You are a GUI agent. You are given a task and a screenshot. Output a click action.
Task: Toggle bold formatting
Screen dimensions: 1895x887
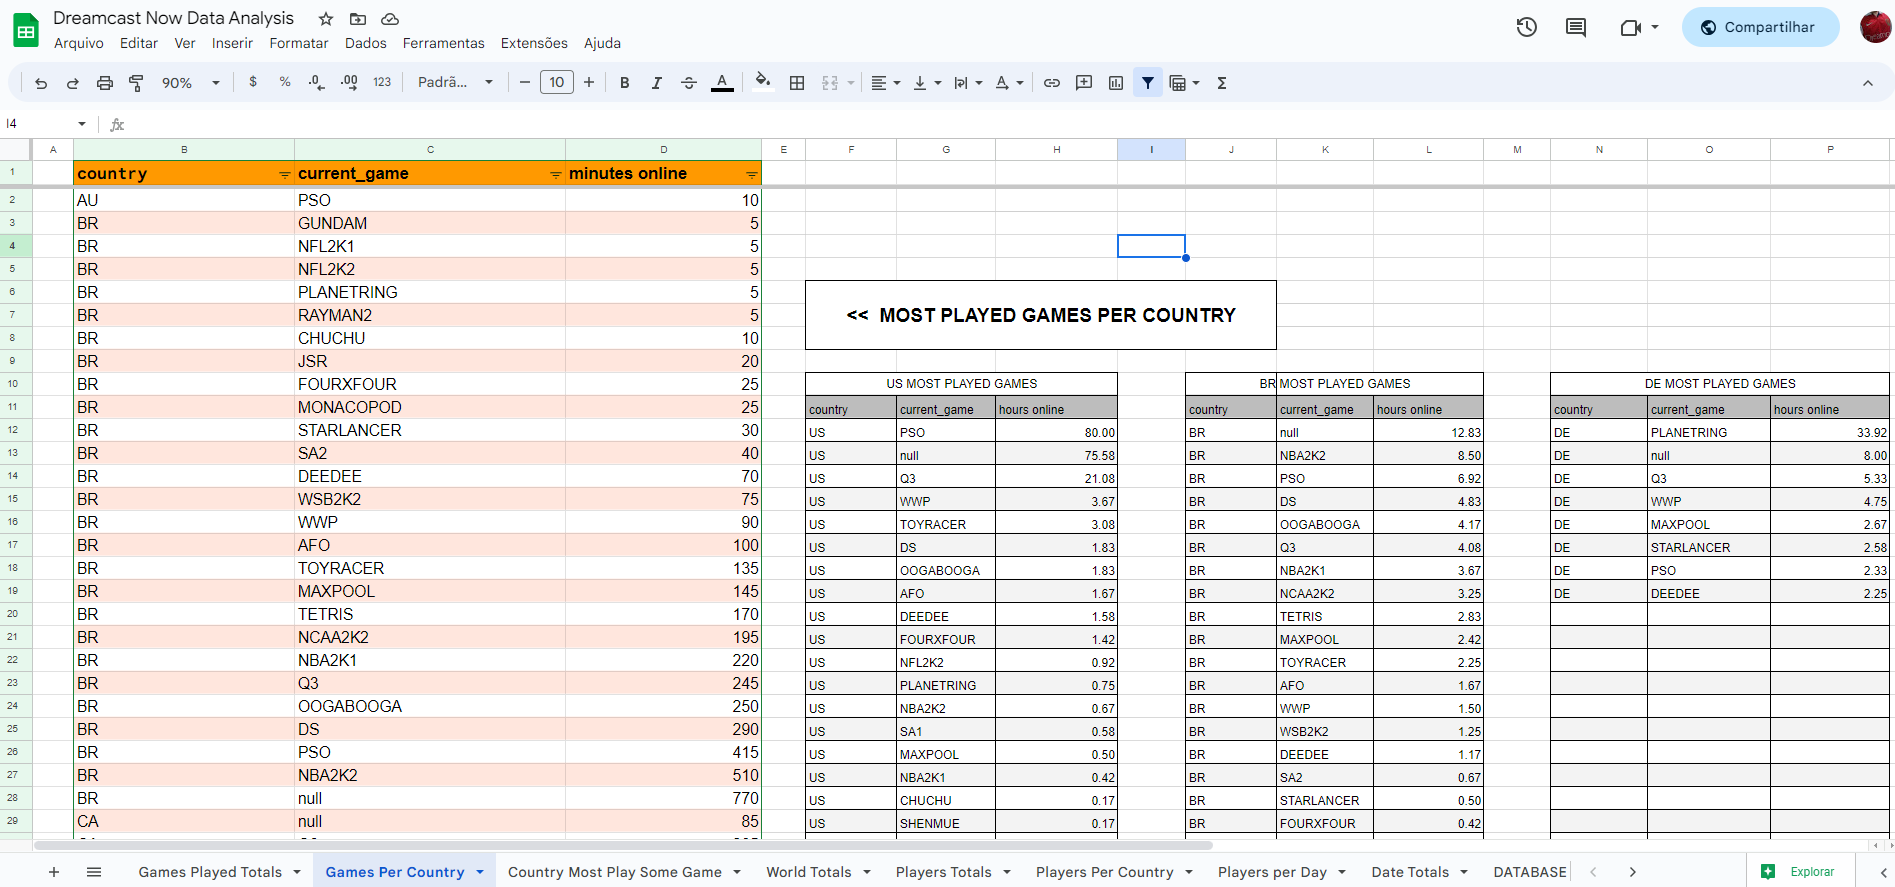pos(625,83)
